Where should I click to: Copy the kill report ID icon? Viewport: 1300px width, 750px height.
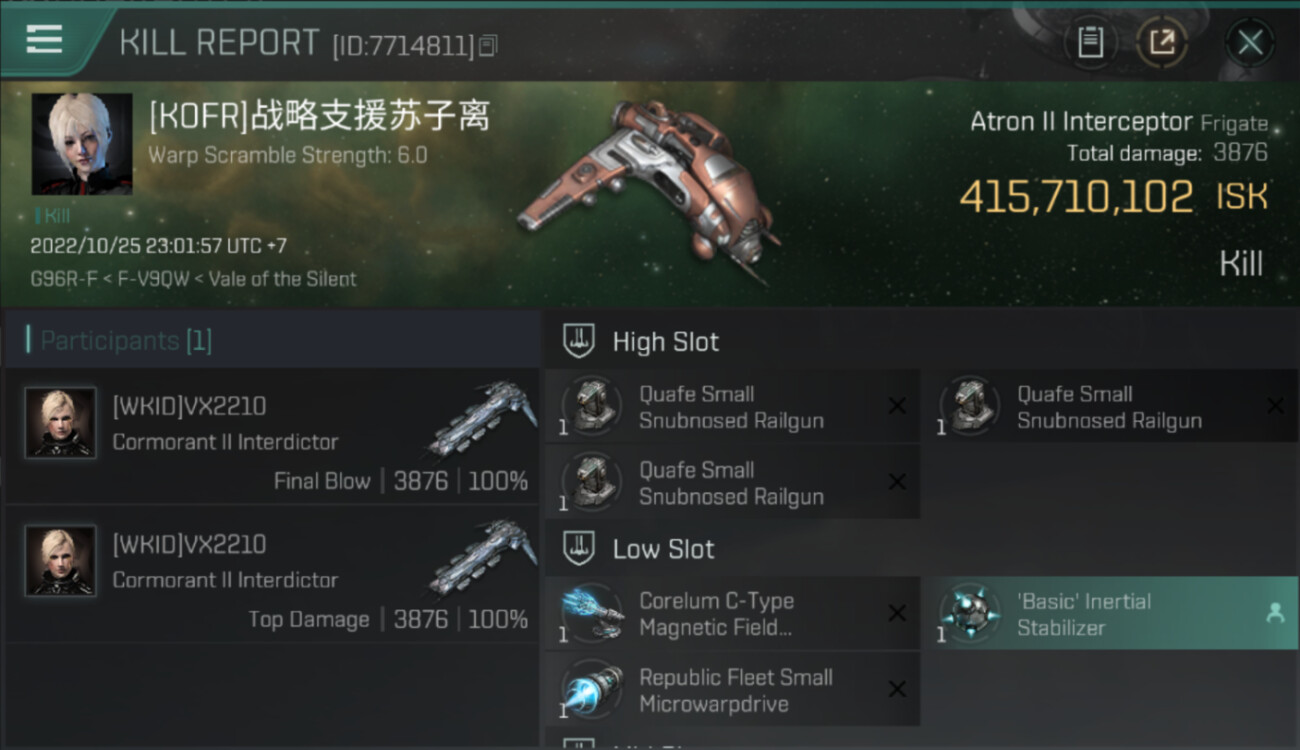pyautogui.click(x=488, y=45)
